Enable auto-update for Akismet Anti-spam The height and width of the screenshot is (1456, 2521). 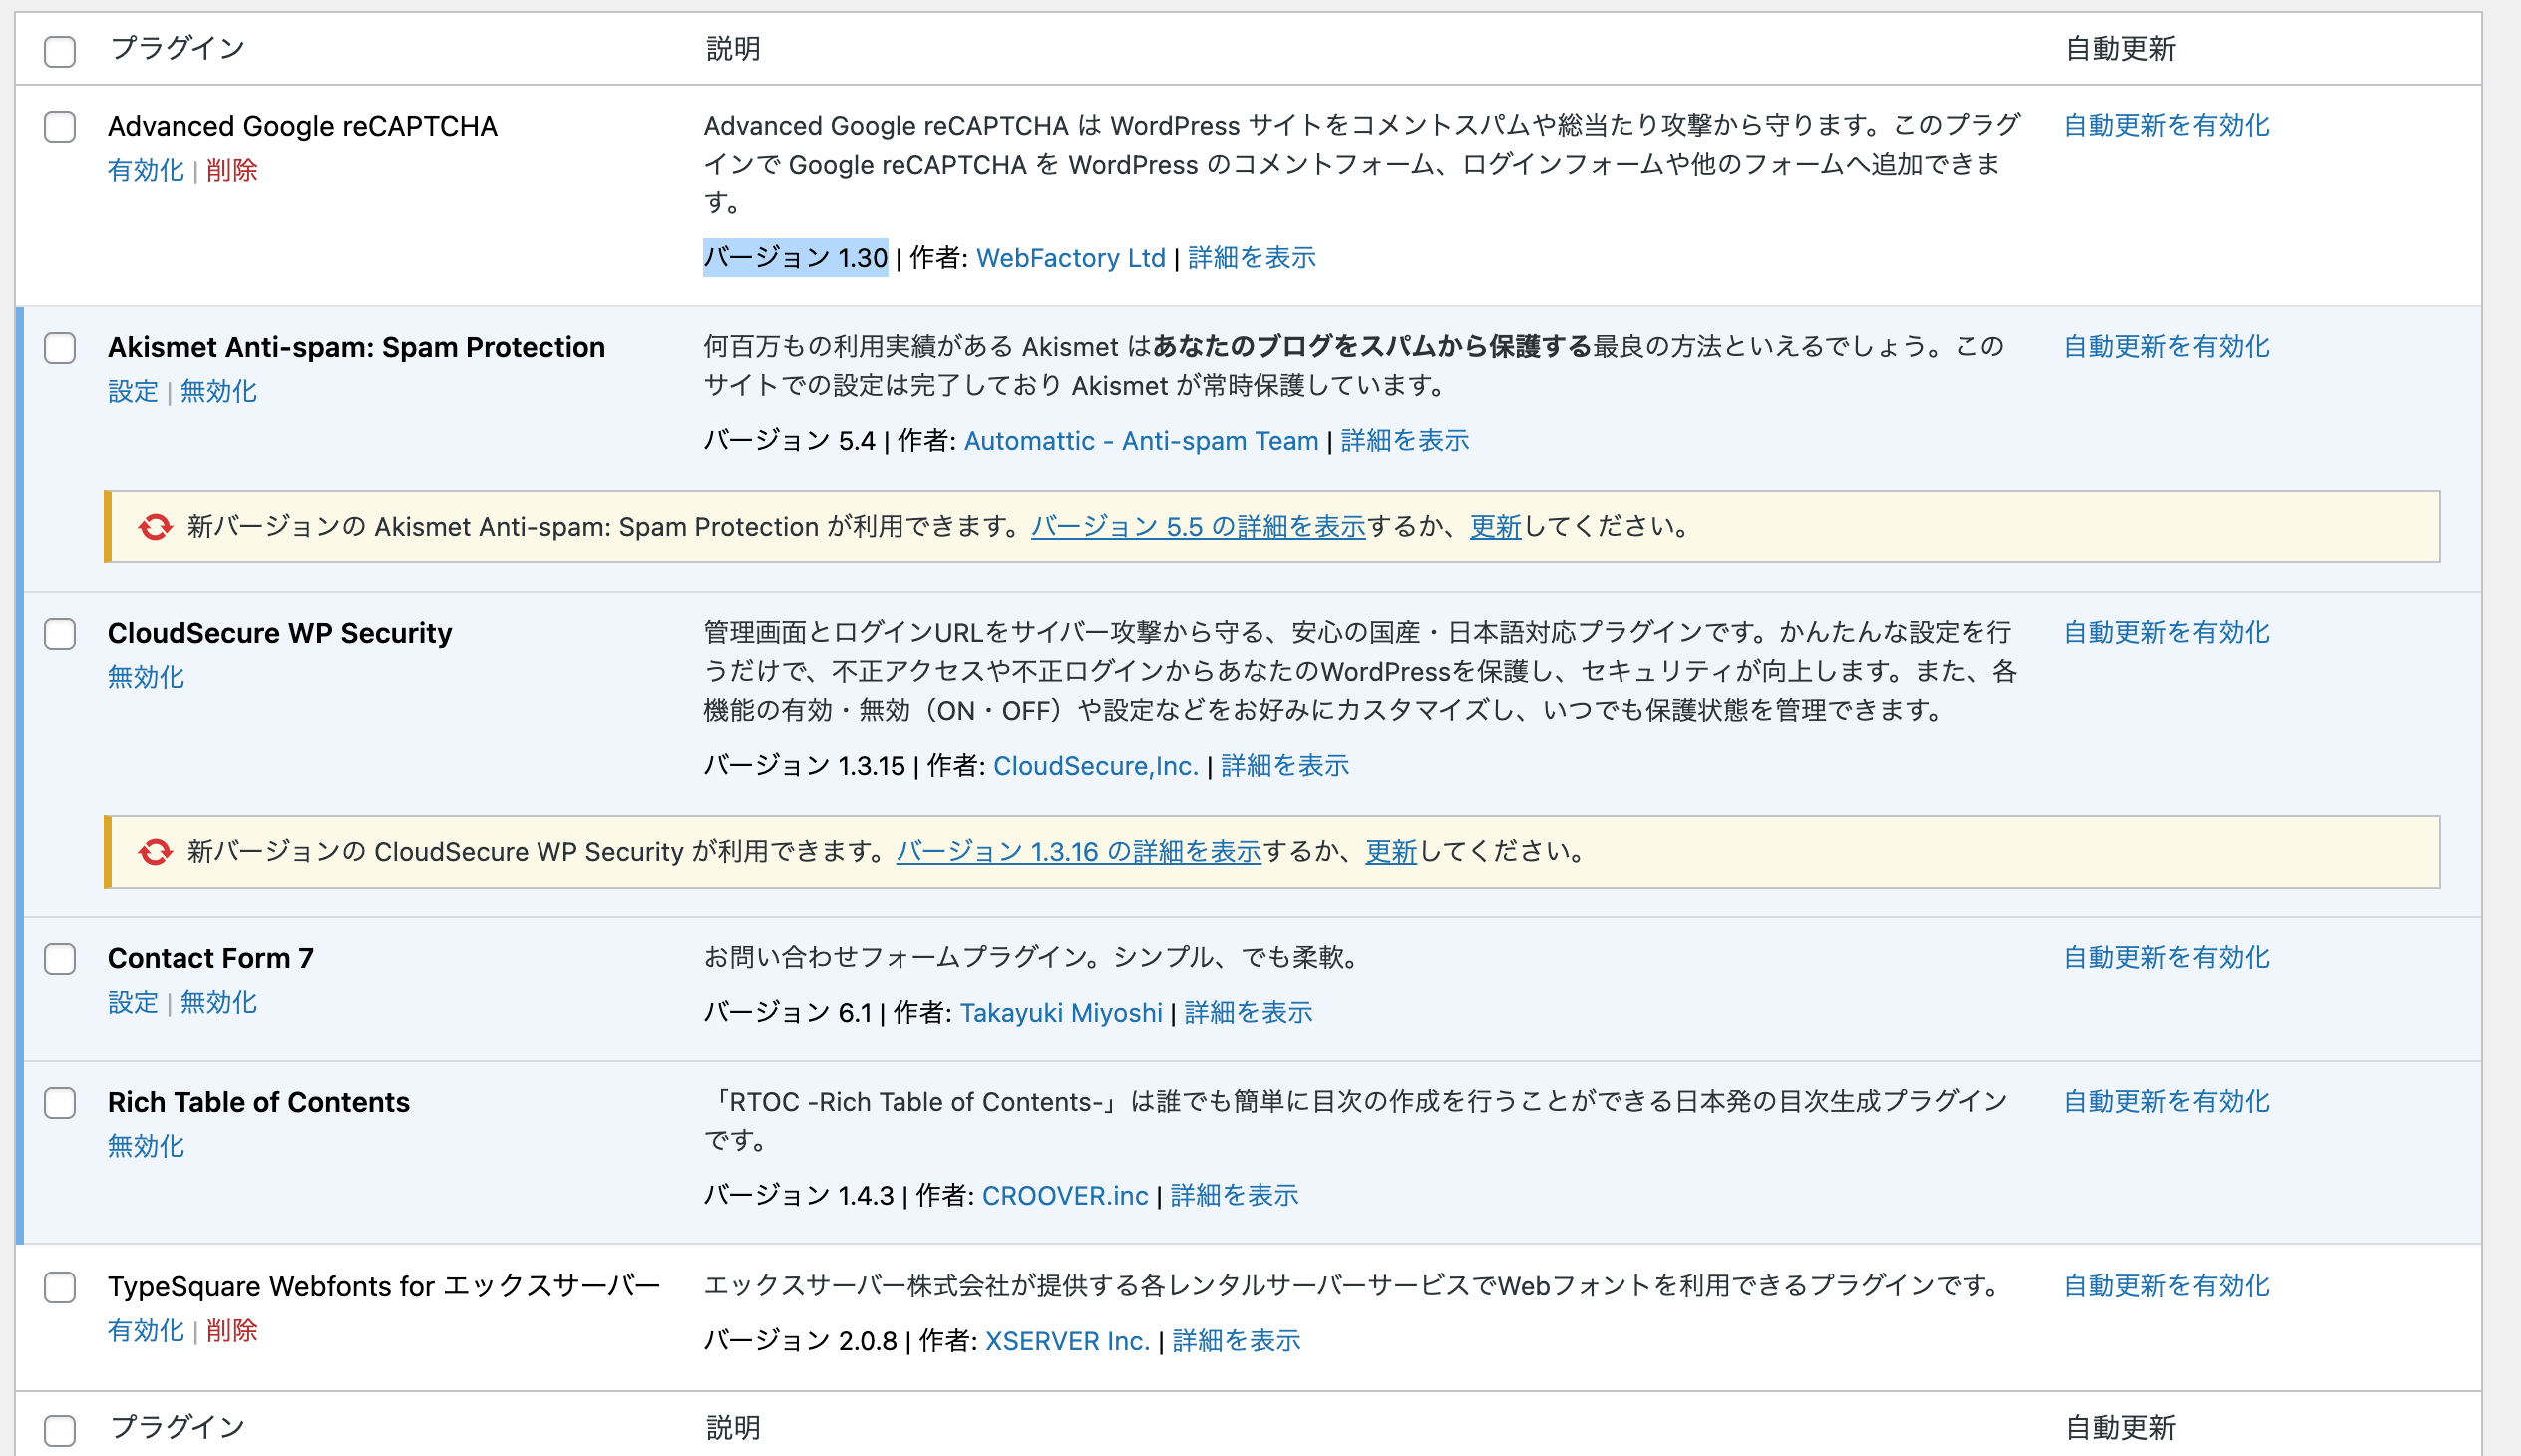point(2167,346)
